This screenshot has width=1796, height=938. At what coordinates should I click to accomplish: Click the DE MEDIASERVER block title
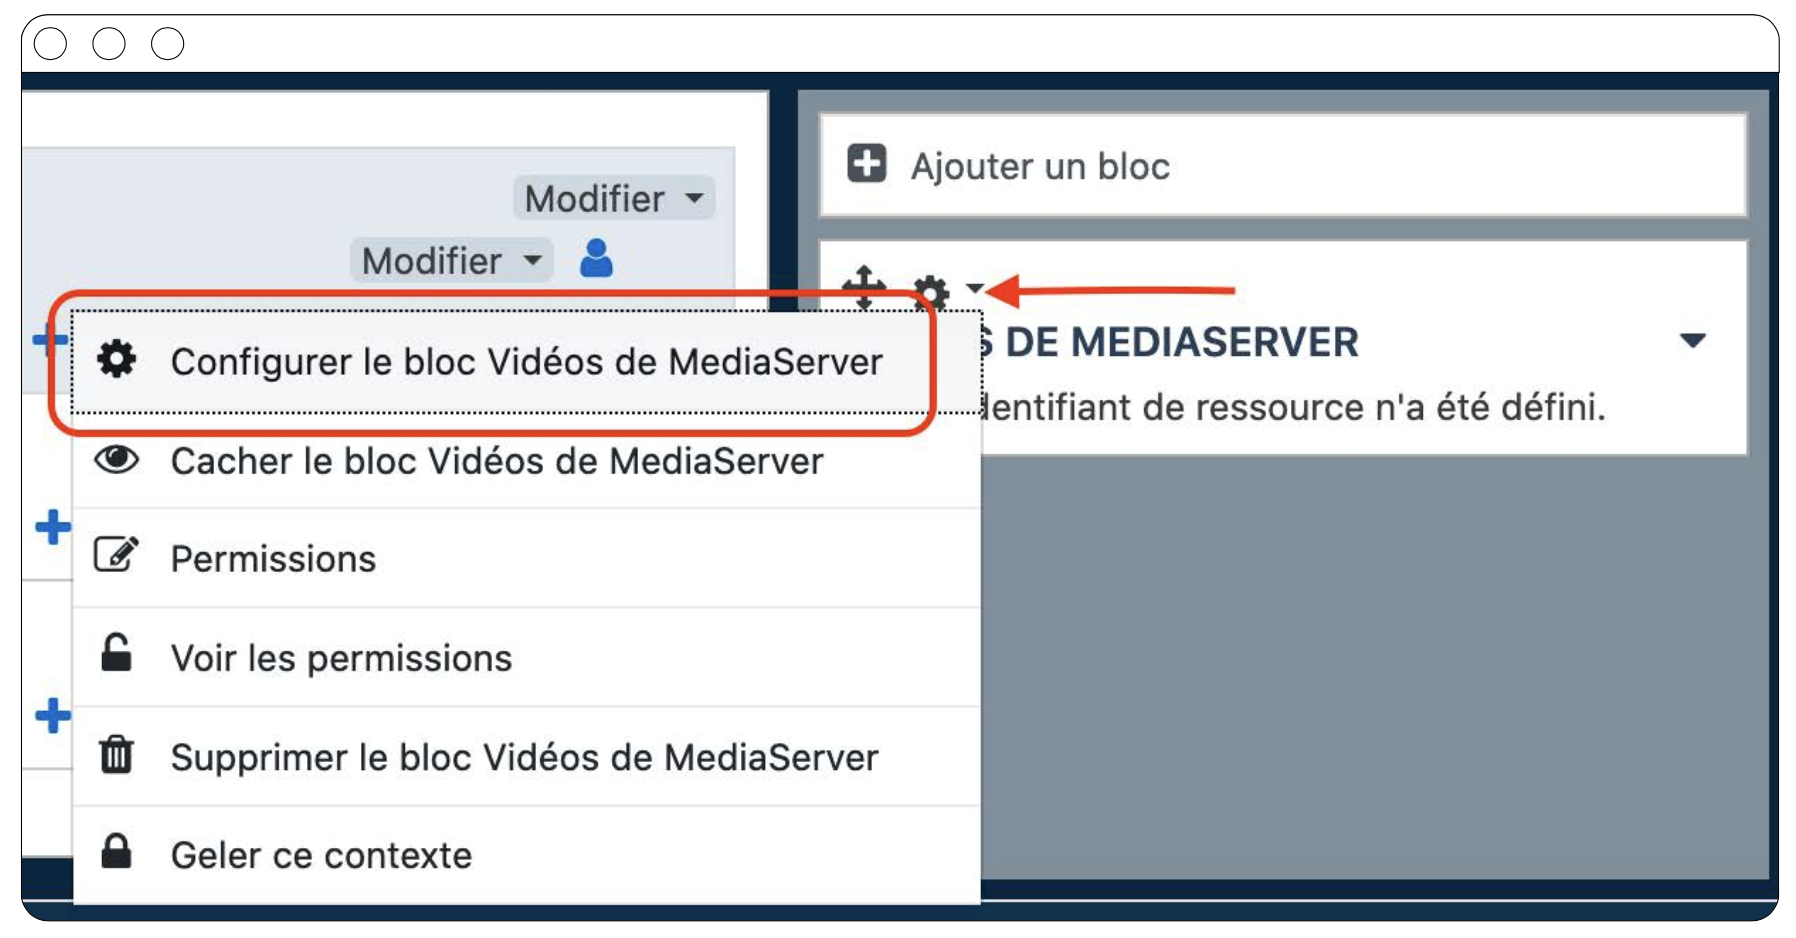1181,343
